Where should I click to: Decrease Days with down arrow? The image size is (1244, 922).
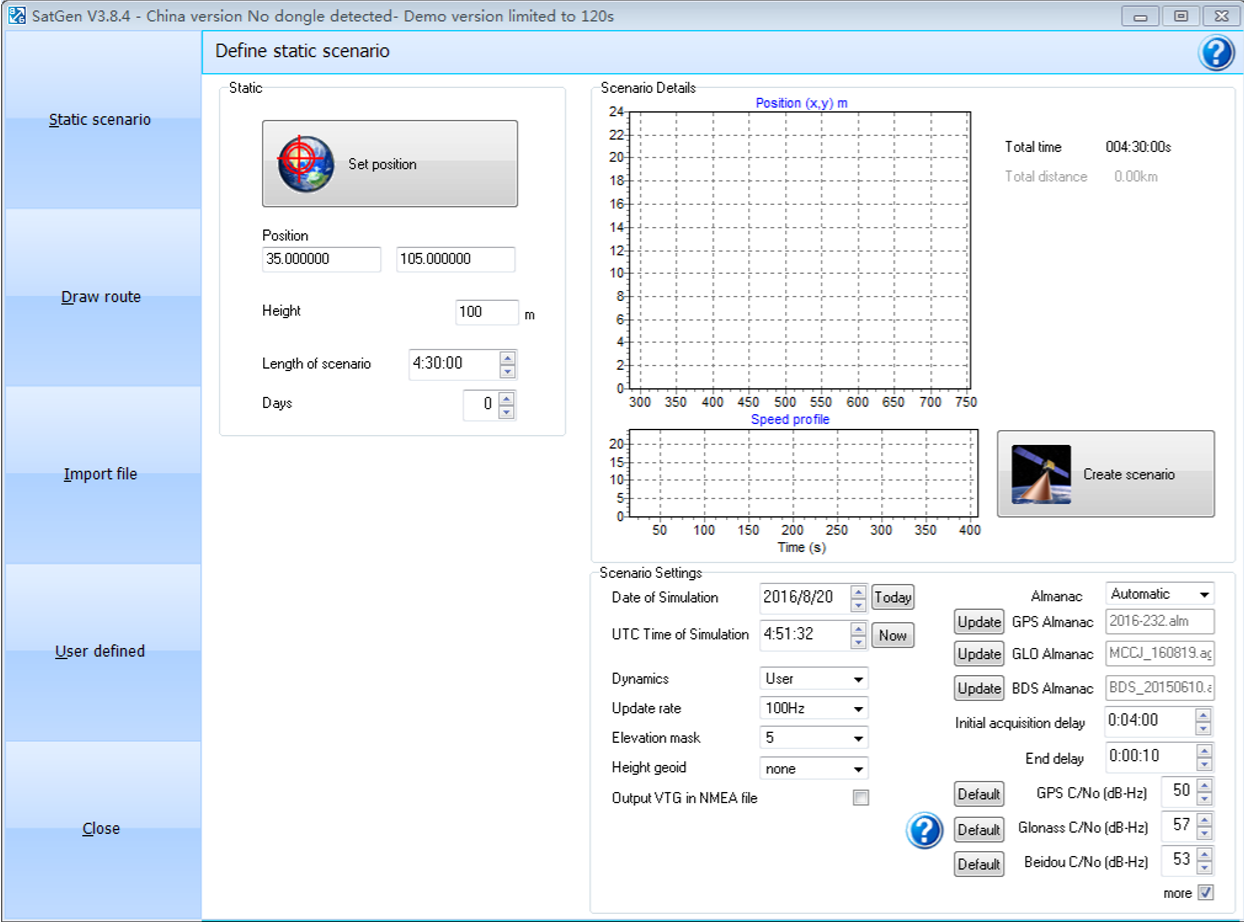click(x=507, y=411)
